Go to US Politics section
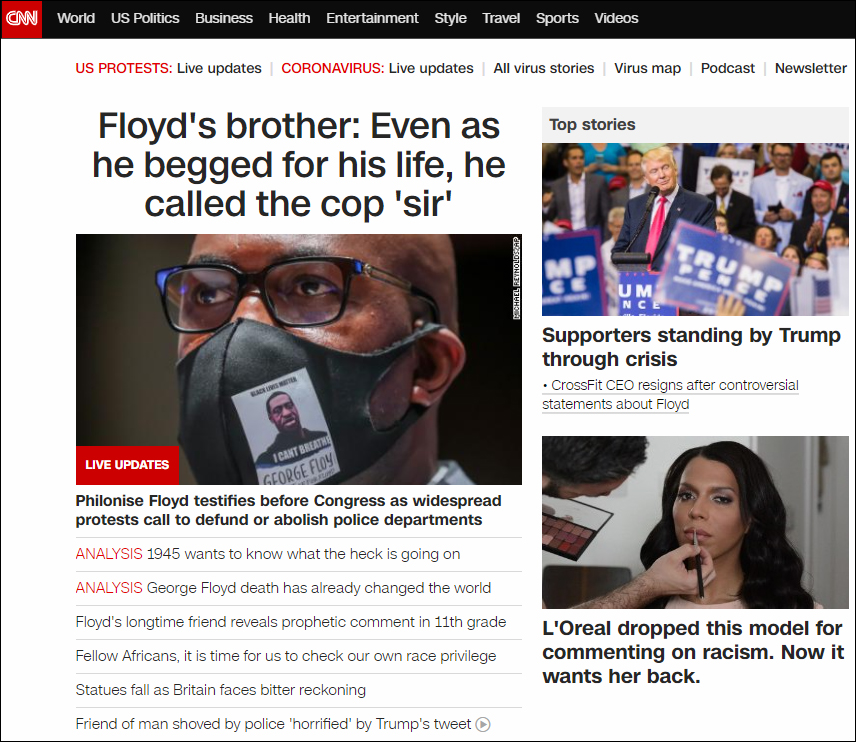Viewport: 856px width, 742px height. [x=145, y=18]
